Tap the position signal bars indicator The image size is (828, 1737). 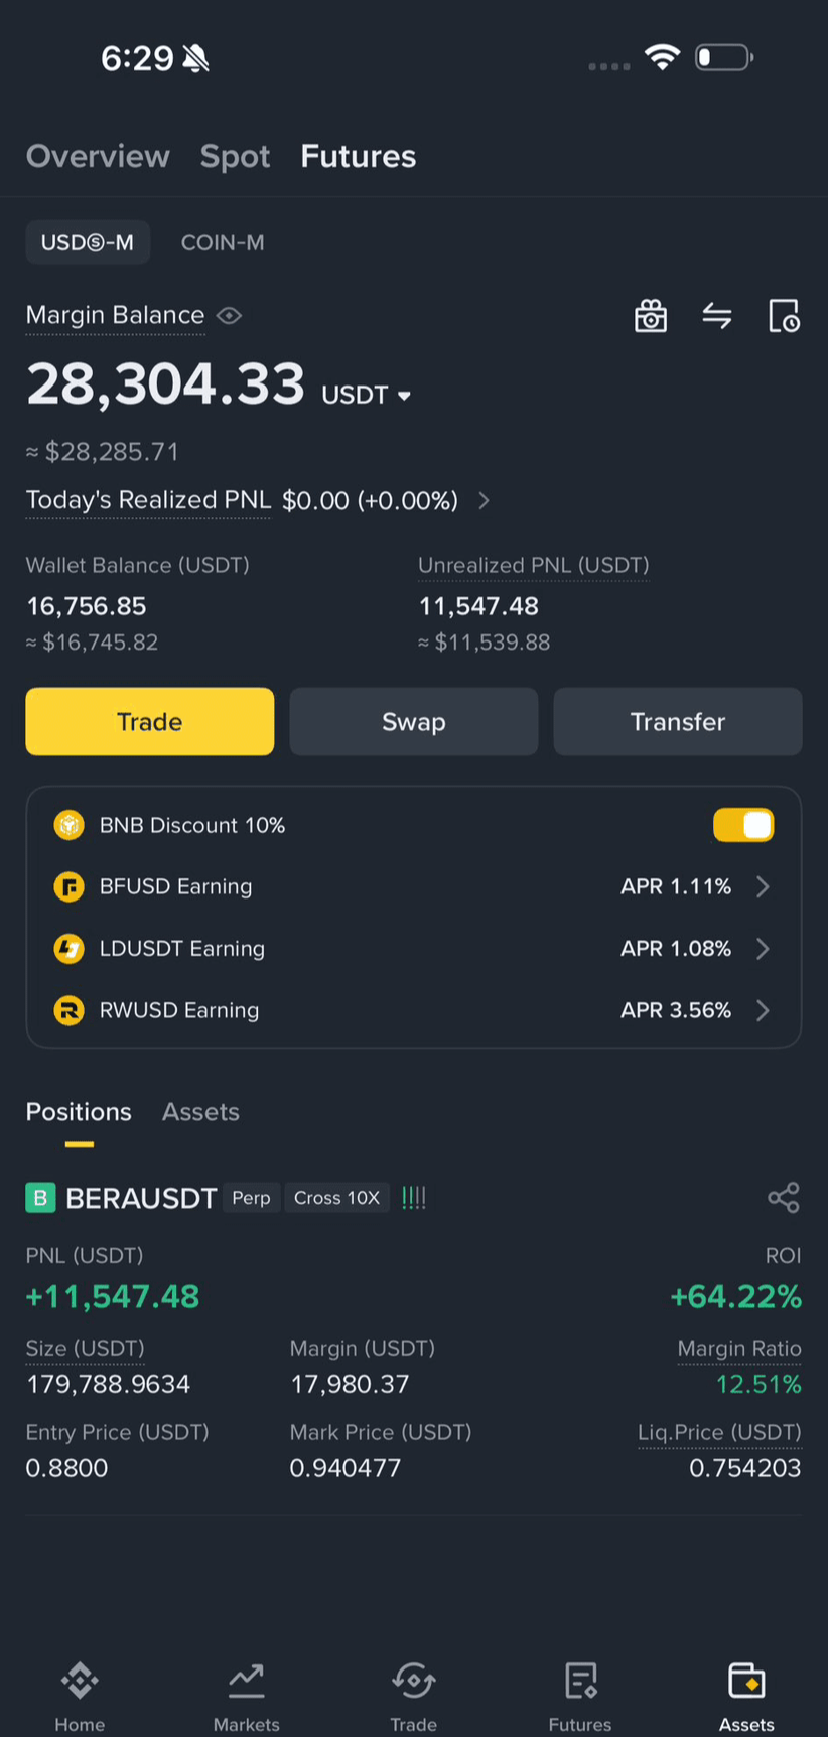coord(414,1198)
